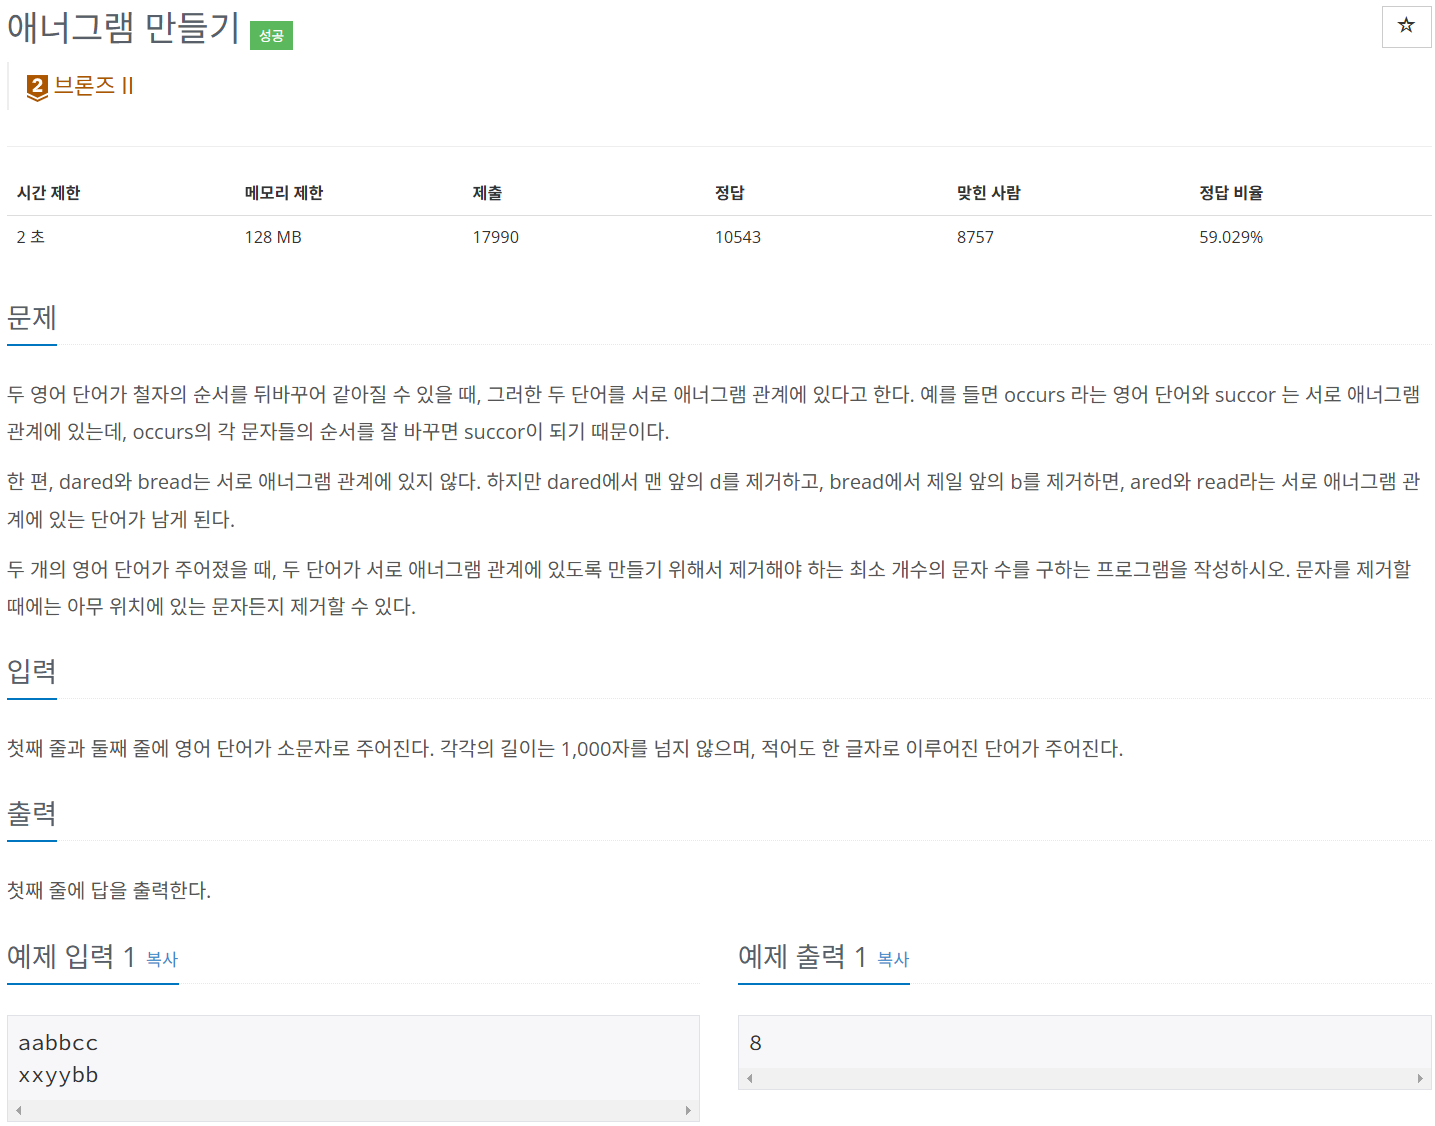Click the 문제 section heading
Viewport: 1435px width, 1126px height.
tap(32, 318)
